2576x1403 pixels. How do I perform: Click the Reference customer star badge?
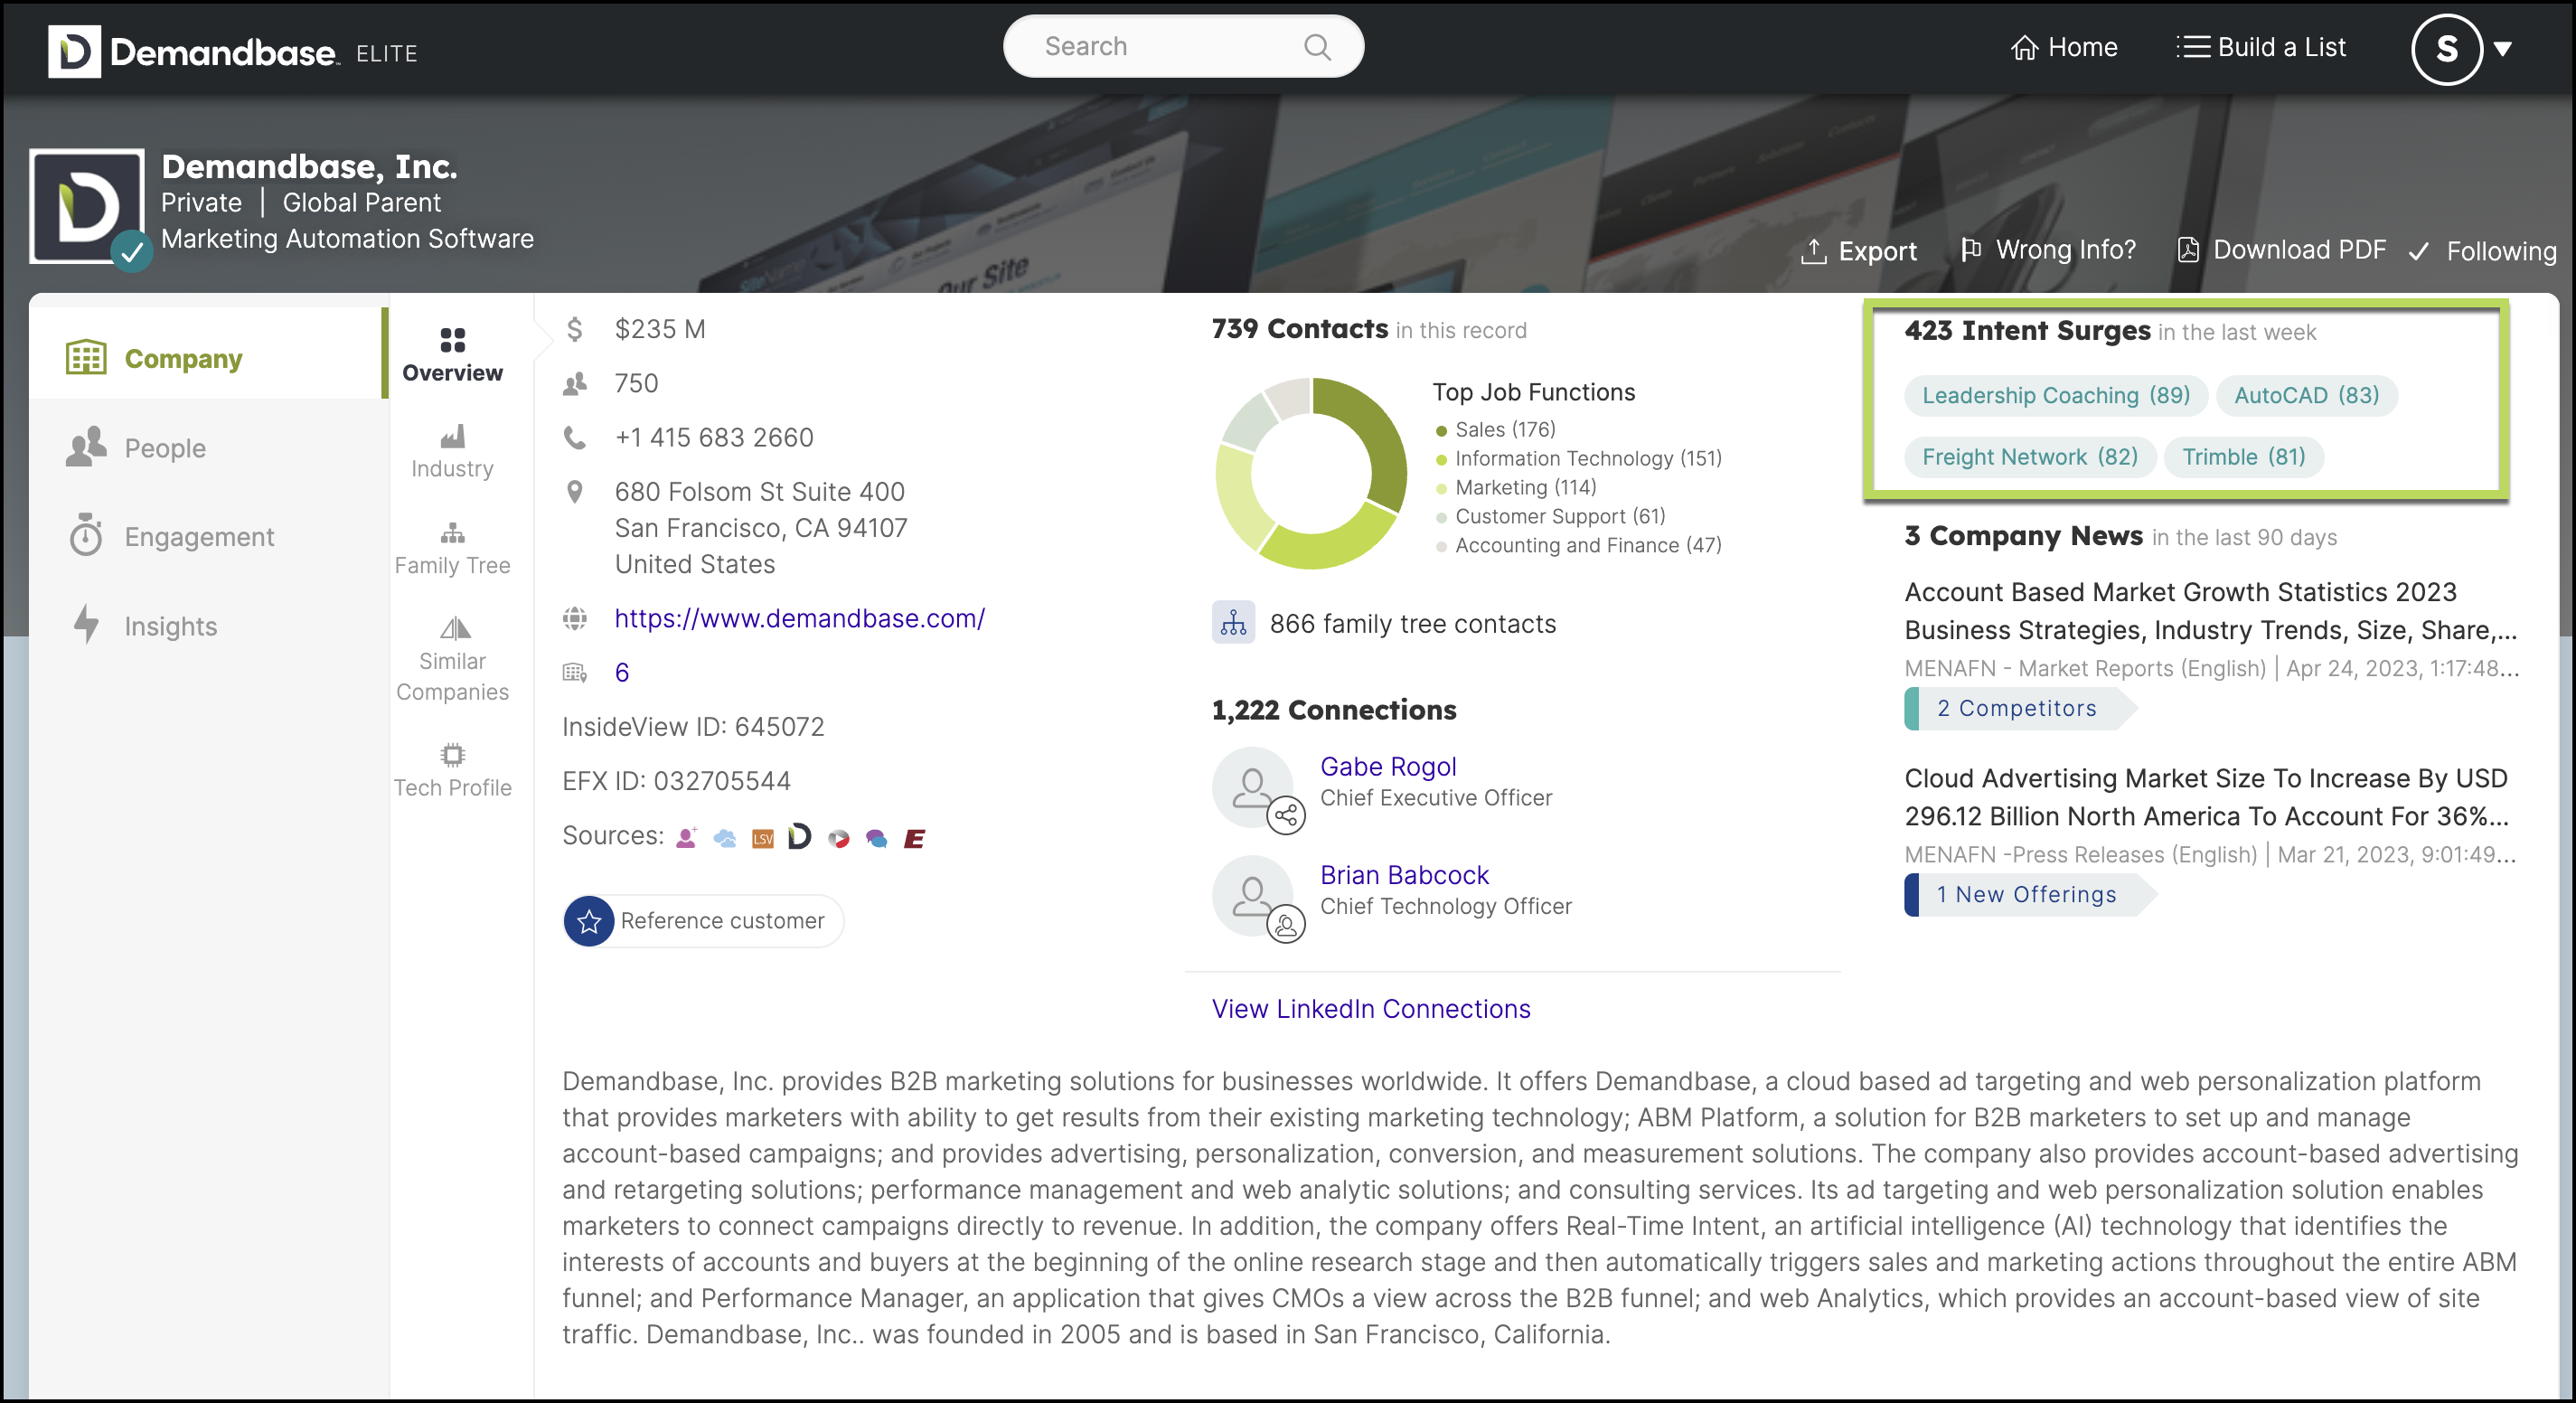coord(589,920)
